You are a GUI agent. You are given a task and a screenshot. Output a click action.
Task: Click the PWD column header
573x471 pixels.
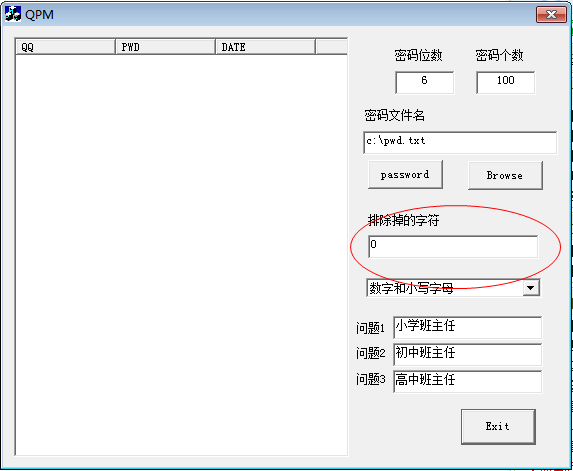166,47
